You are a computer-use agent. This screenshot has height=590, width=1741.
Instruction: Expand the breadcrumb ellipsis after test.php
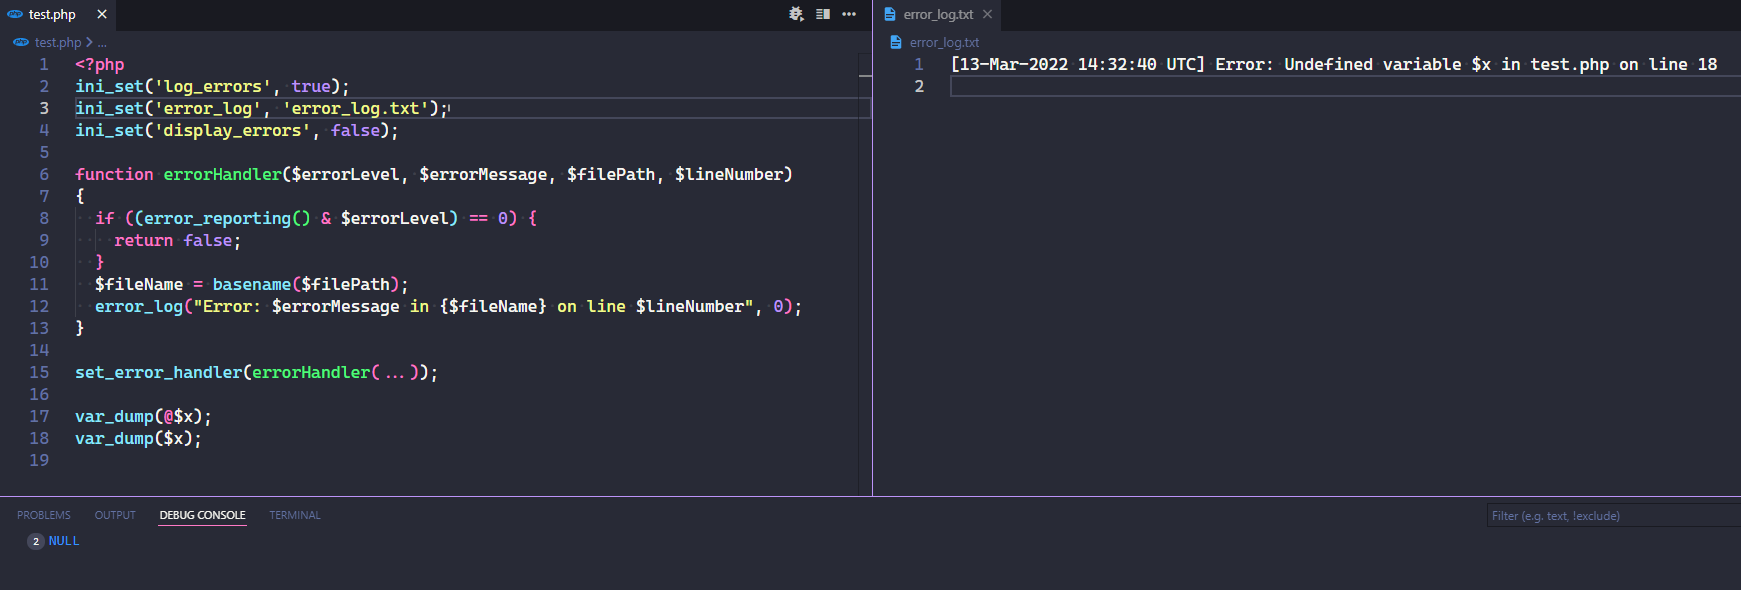click(102, 43)
